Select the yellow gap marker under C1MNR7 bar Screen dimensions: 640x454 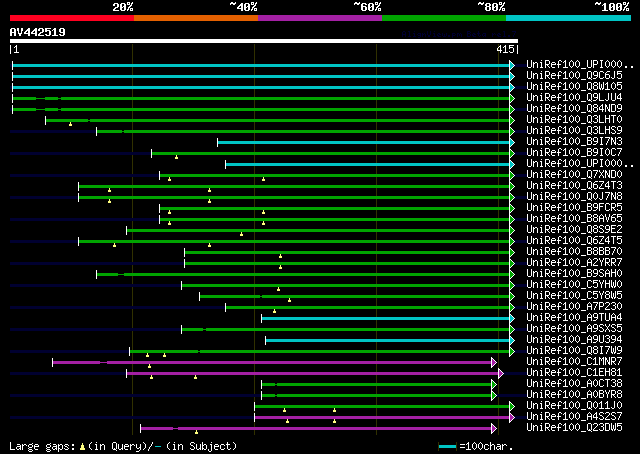coord(149,366)
